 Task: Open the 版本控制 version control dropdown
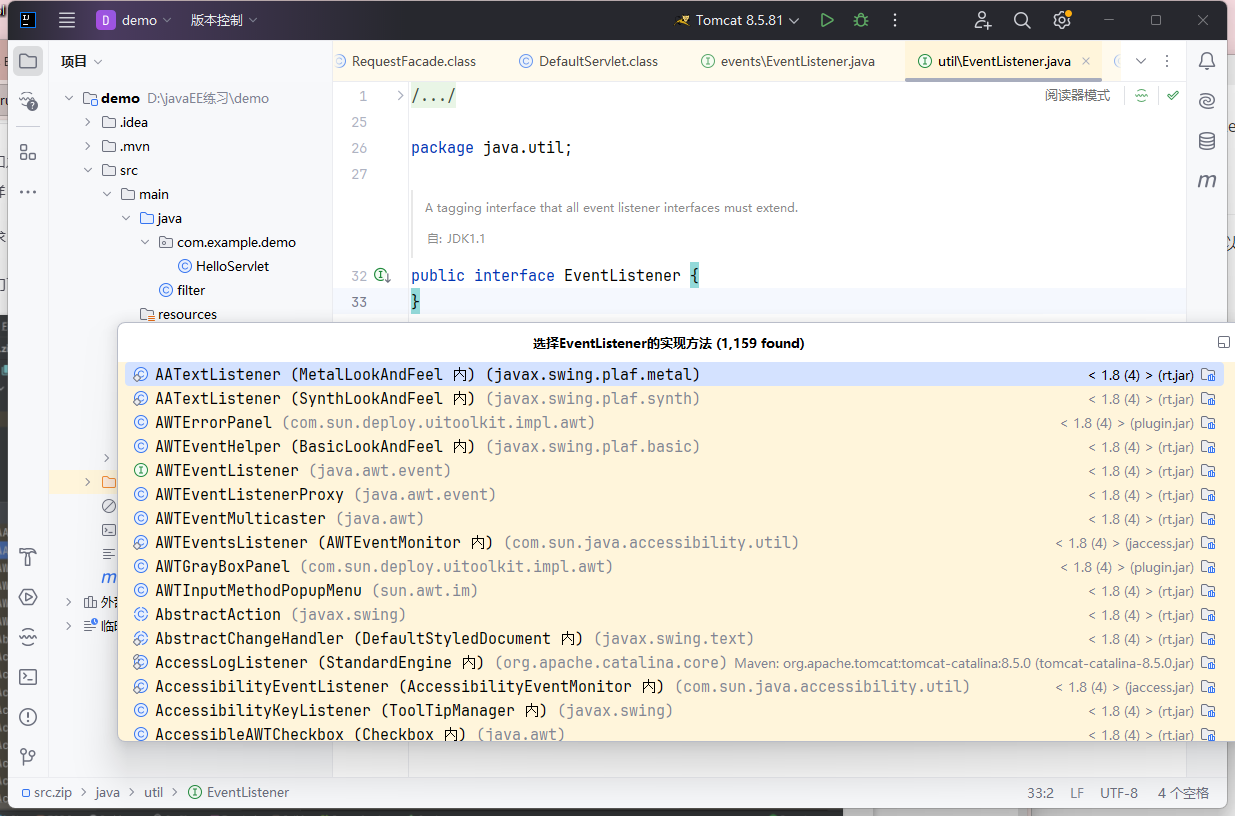[x=224, y=20]
